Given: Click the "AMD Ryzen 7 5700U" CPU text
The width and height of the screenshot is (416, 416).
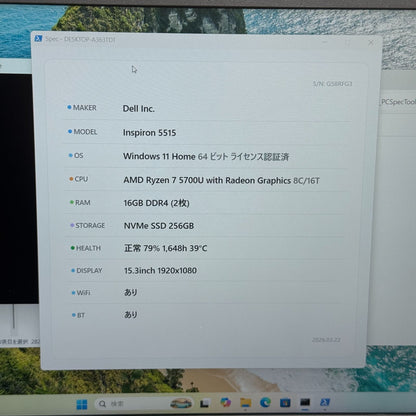Looking at the screenshot, I should pos(163,180).
